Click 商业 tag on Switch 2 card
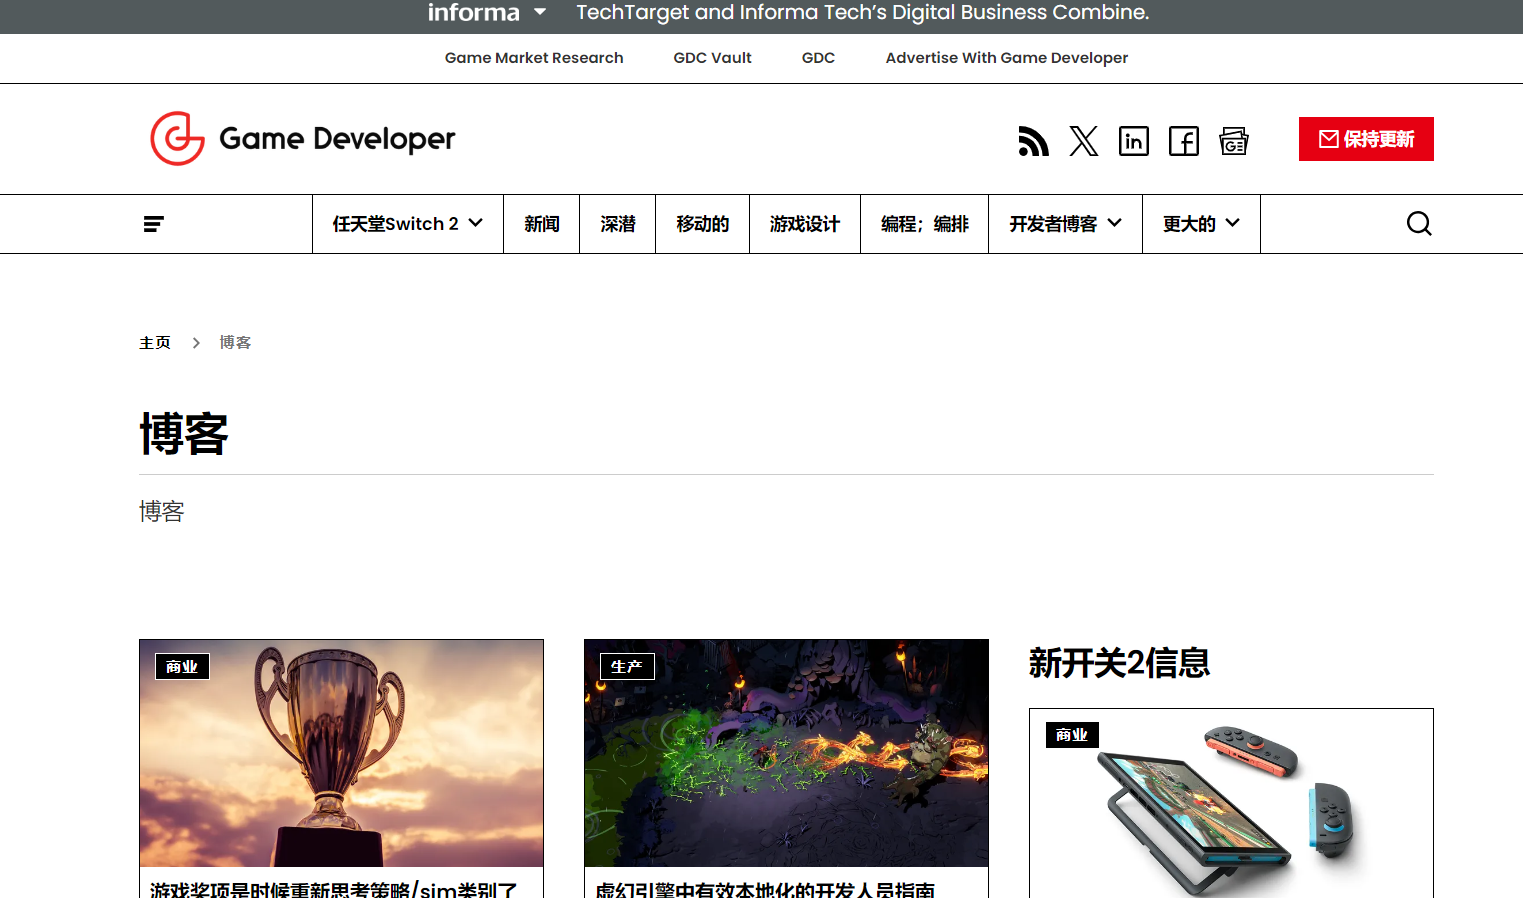The height and width of the screenshot is (898, 1523). click(x=1072, y=735)
